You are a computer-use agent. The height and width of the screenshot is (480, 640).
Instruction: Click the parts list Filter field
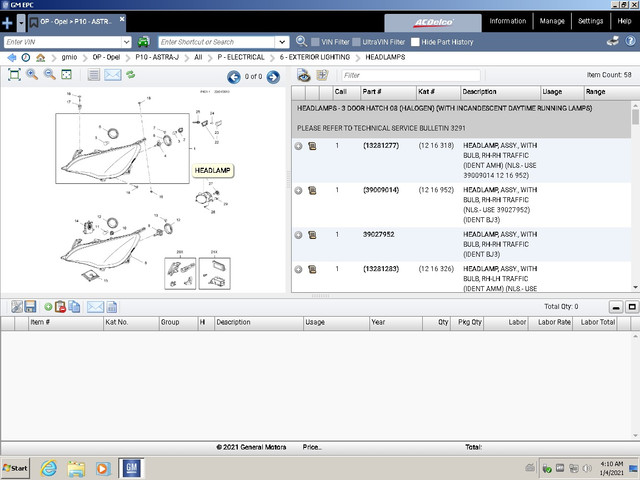411,75
